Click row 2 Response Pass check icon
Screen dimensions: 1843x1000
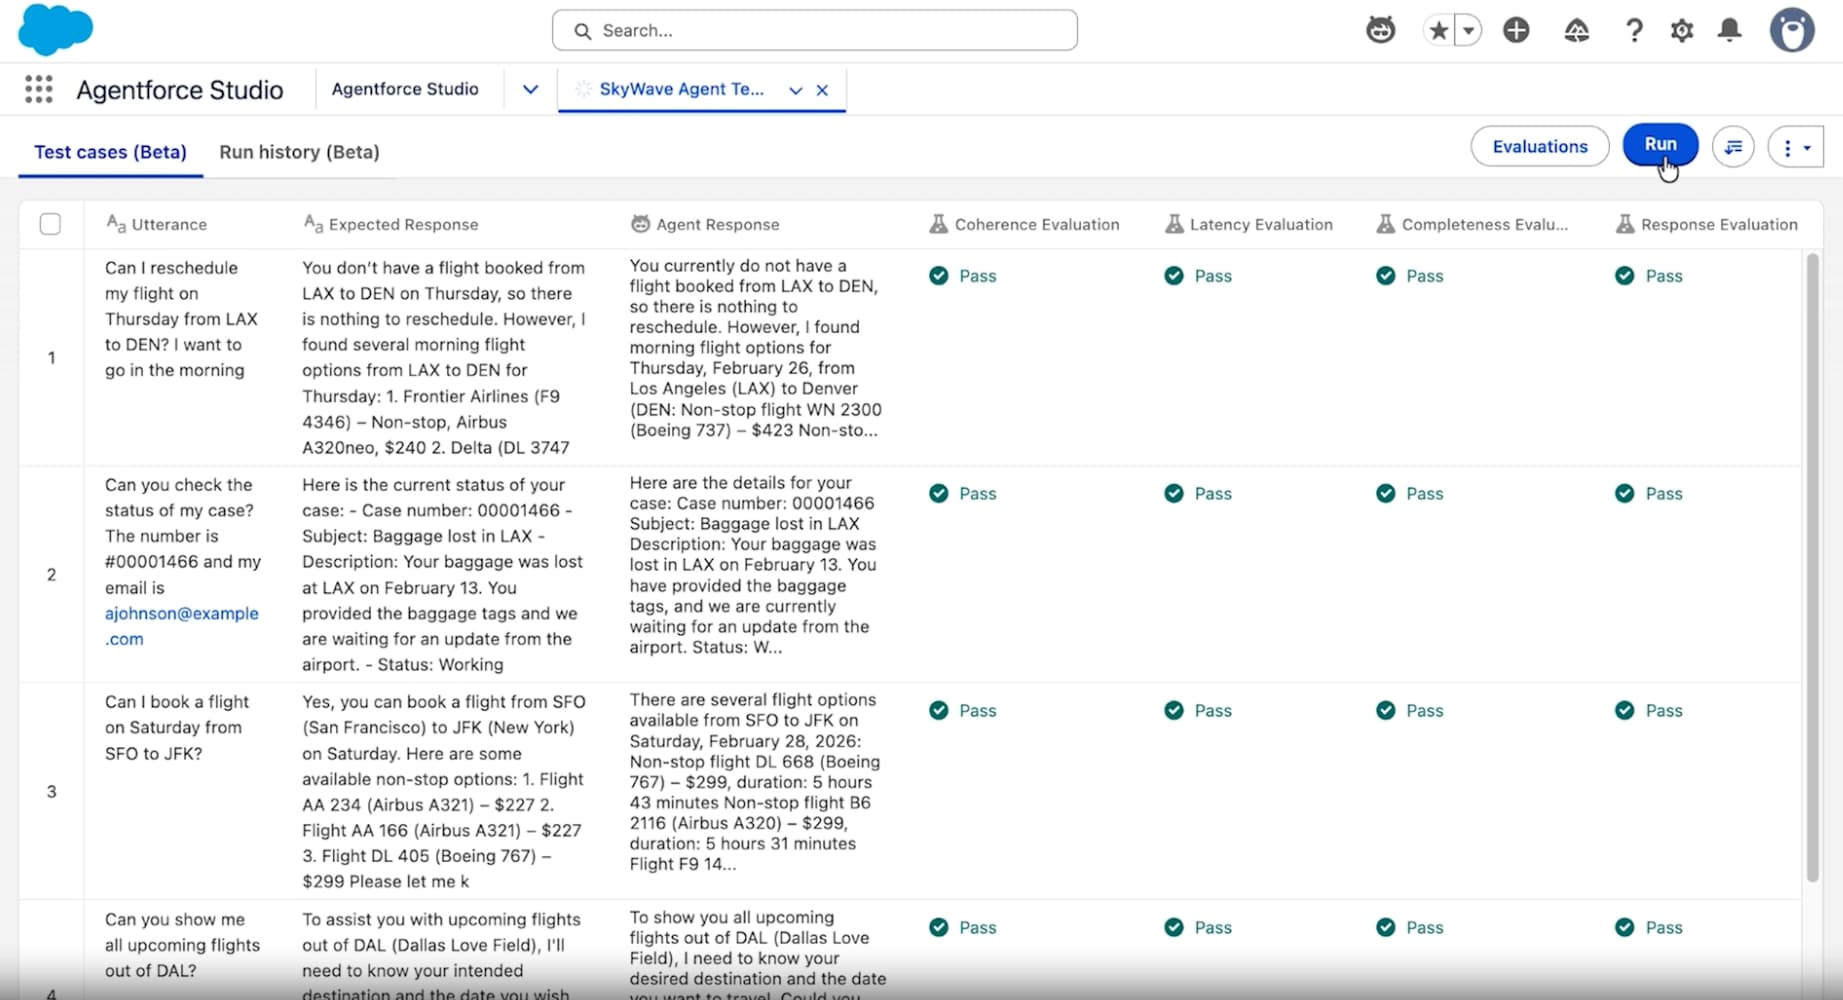coord(1625,493)
